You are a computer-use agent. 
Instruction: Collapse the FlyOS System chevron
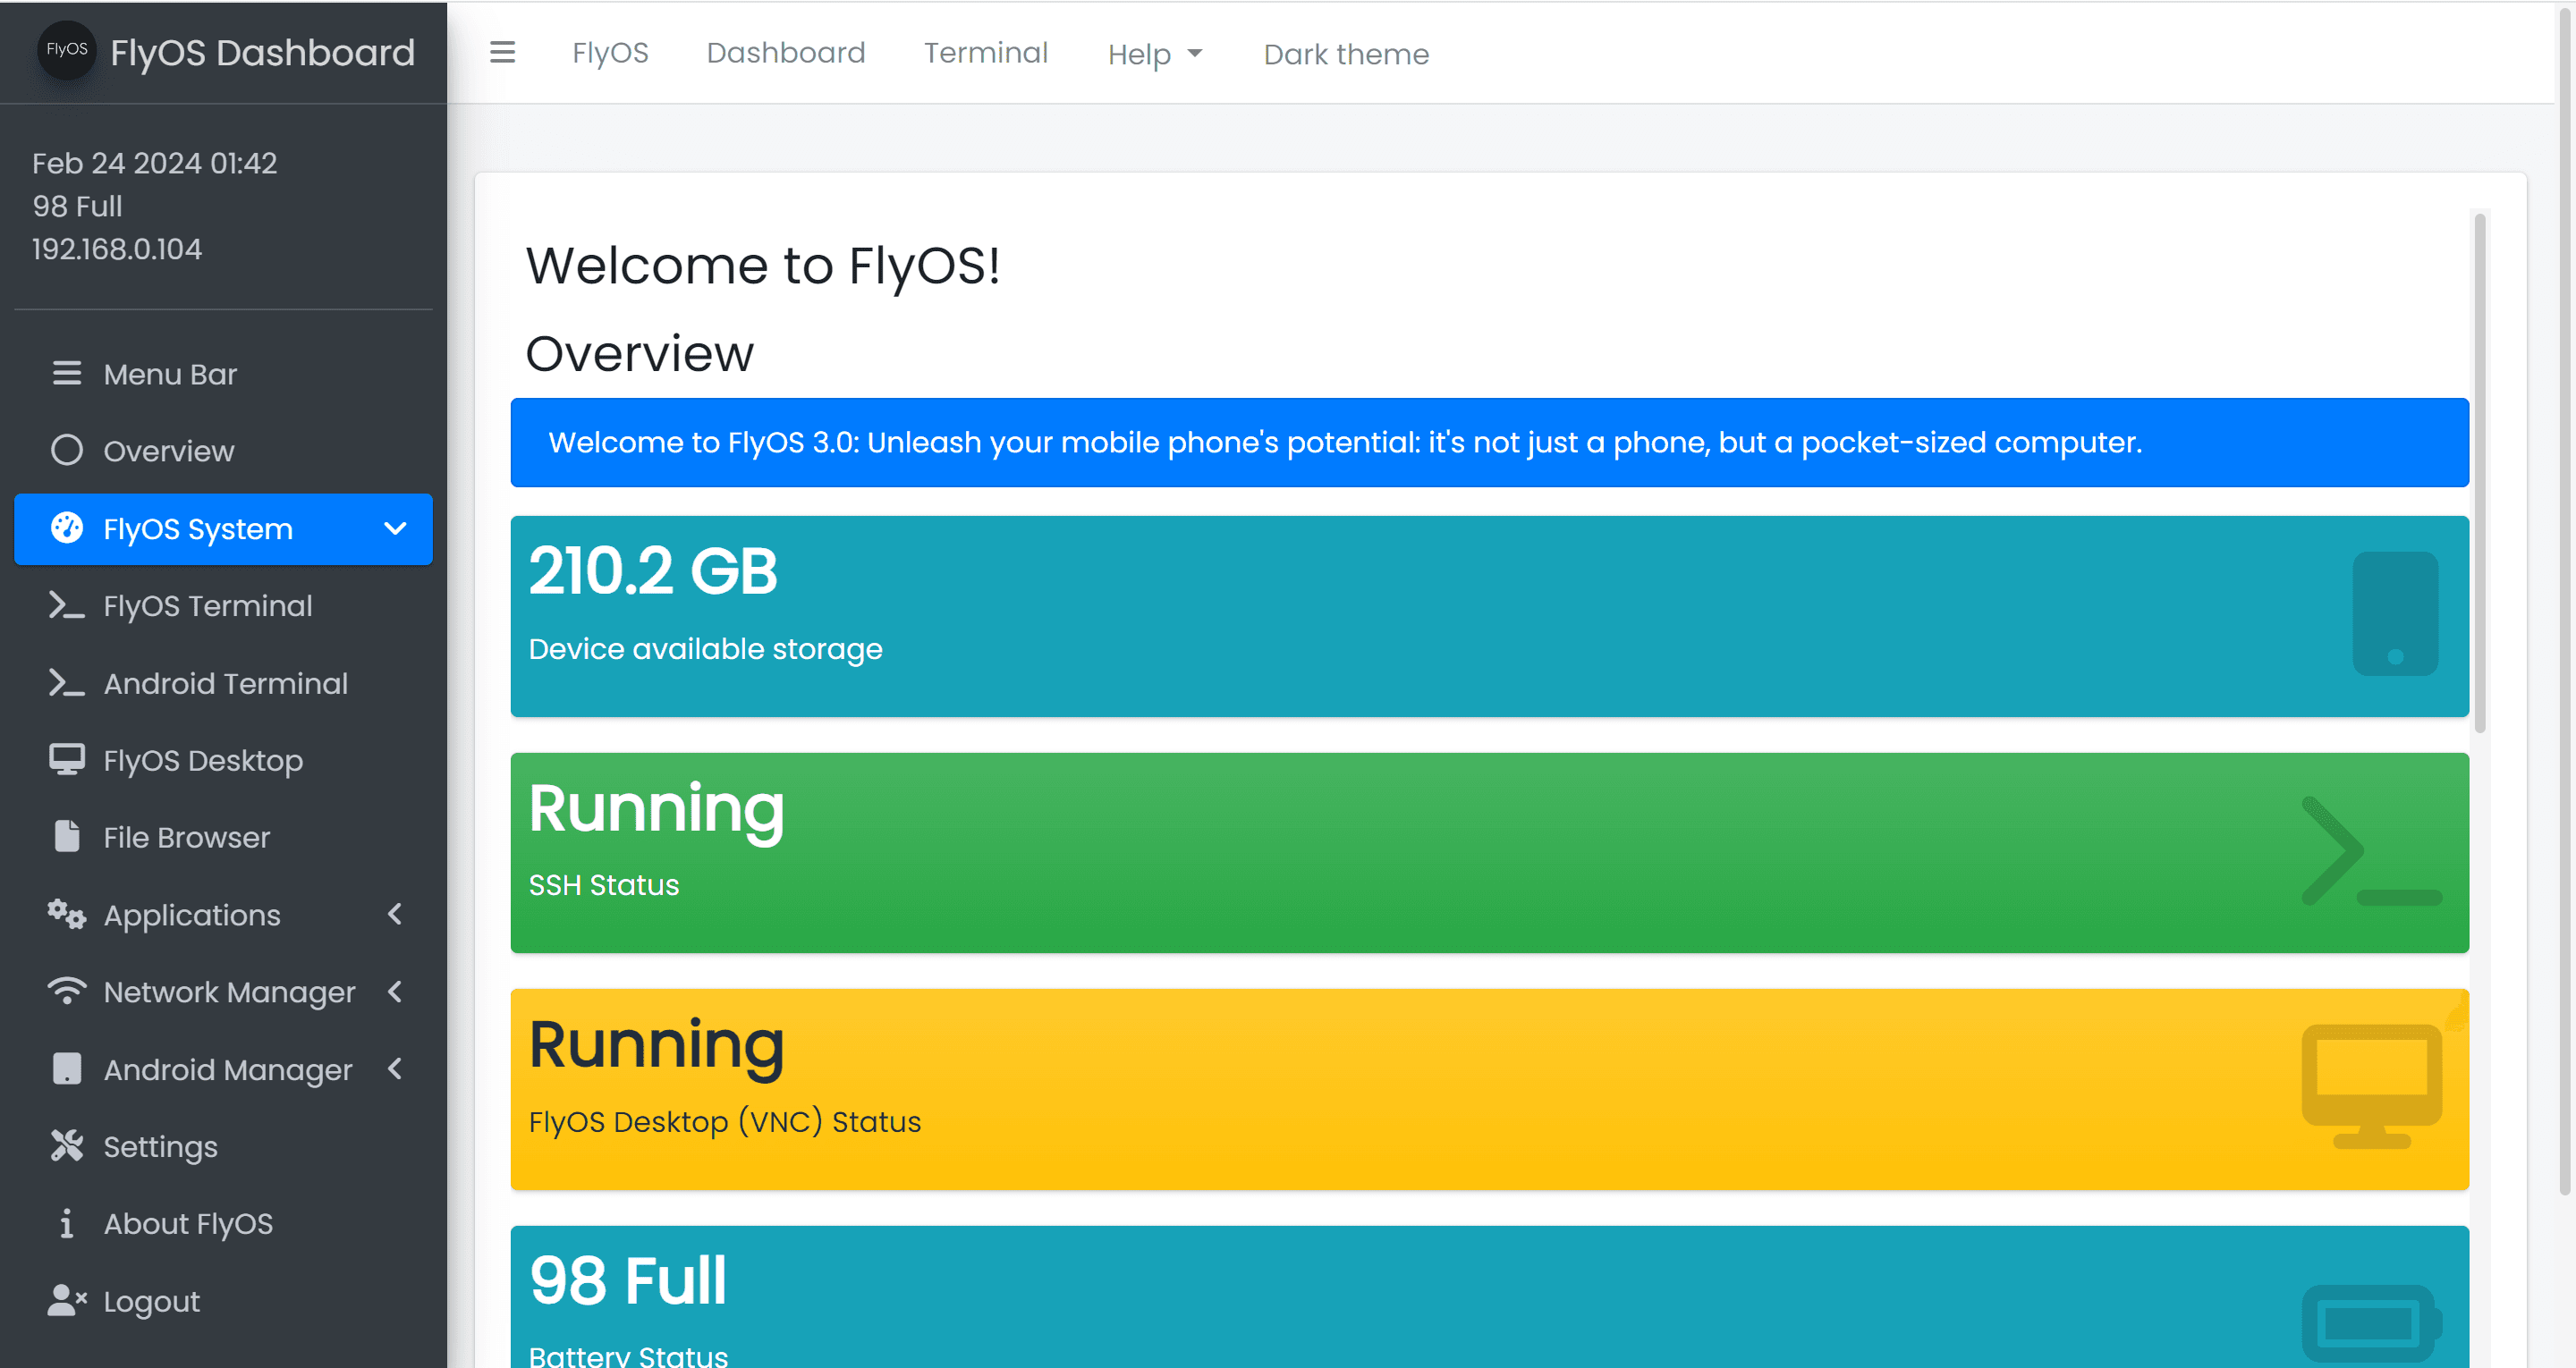coord(395,528)
